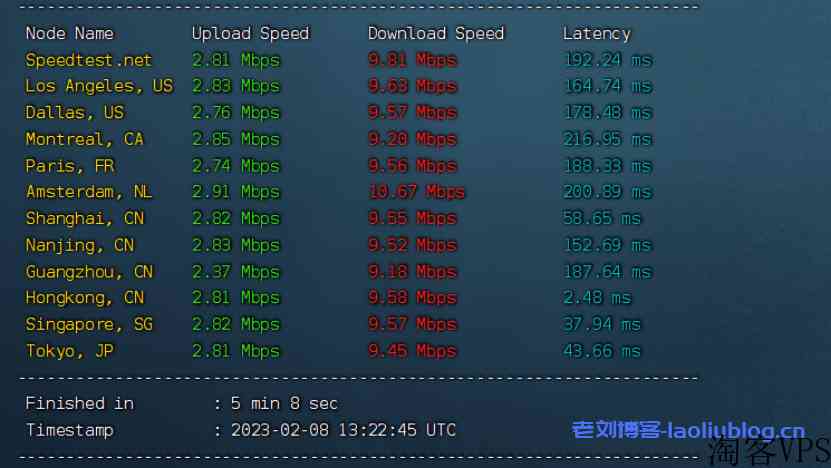Click the Singapore, SG node name
This screenshot has width=831, height=468.
coord(89,324)
